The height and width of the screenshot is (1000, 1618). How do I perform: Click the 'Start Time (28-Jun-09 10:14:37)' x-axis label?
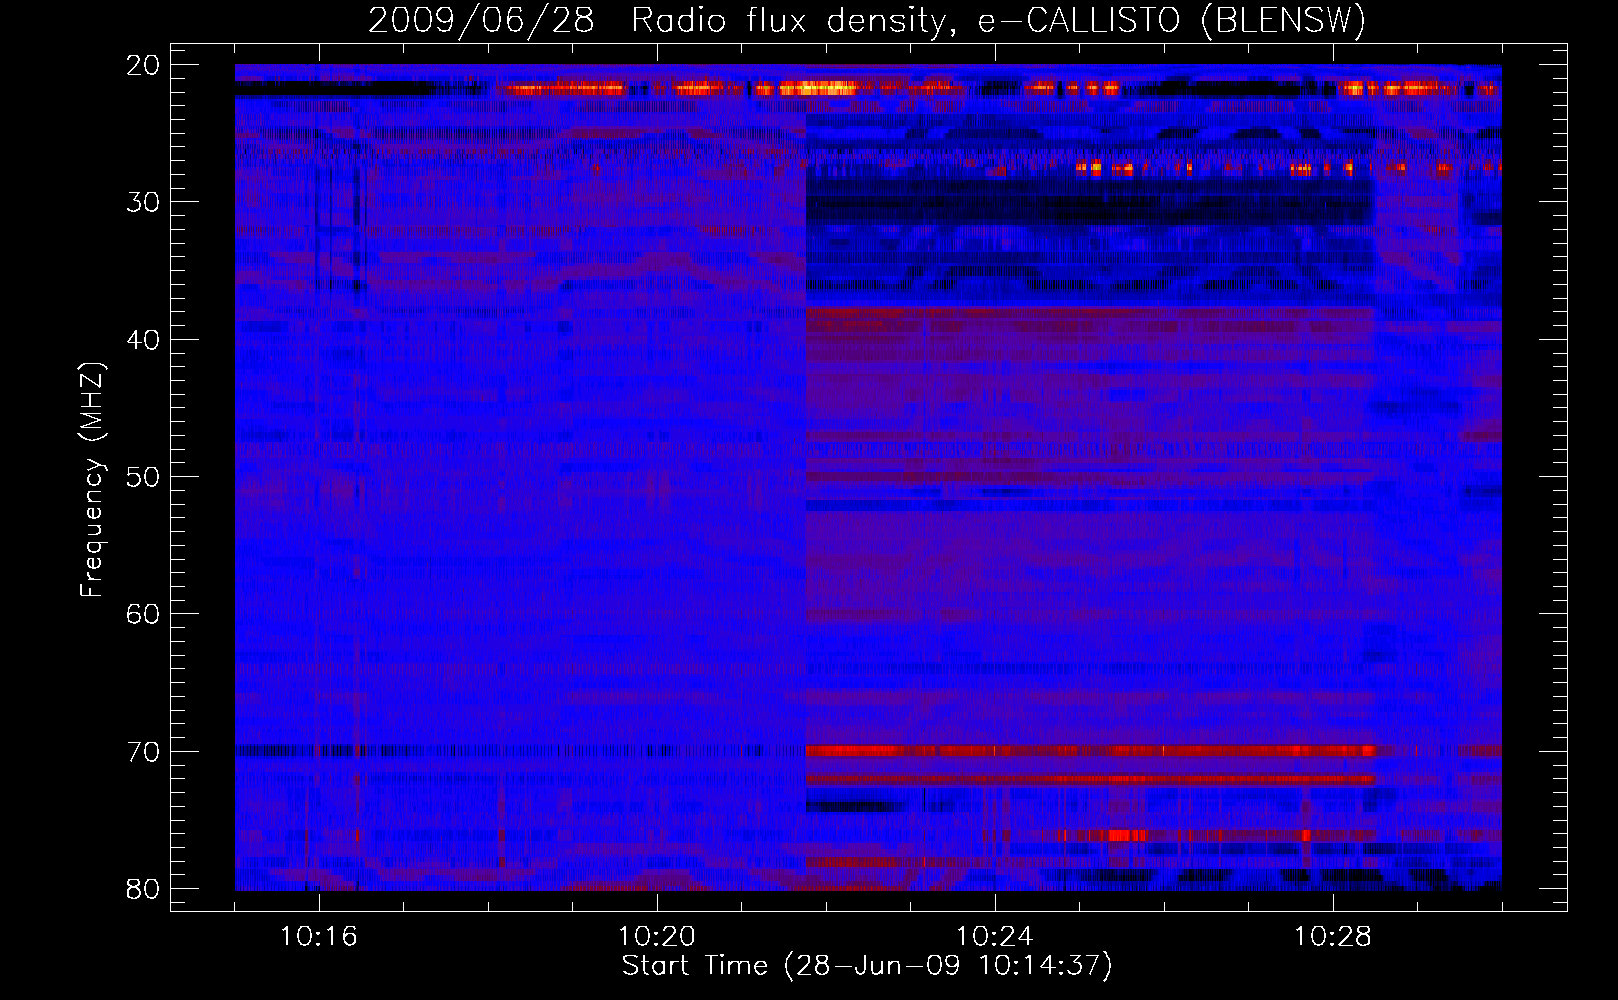[x=867, y=966]
